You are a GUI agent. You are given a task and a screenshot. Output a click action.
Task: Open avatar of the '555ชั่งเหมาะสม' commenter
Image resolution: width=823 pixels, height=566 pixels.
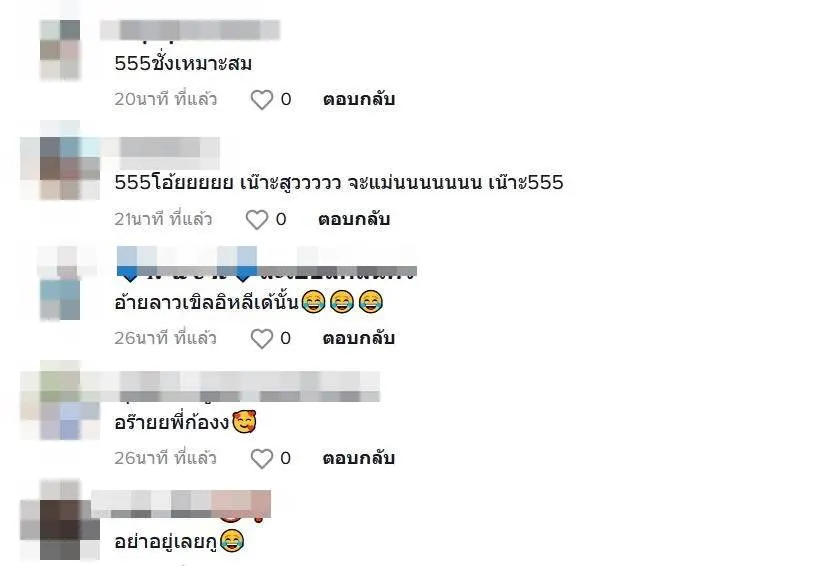(x=60, y=50)
